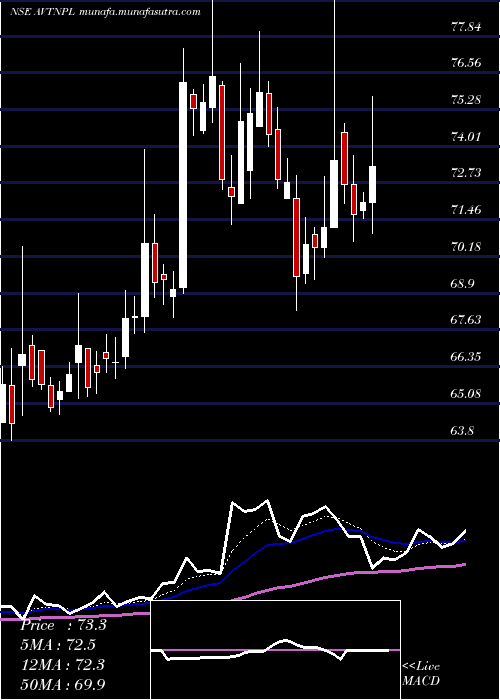Click the Price : 73.3 readout
This screenshot has width=500, height=700.
(63, 625)
